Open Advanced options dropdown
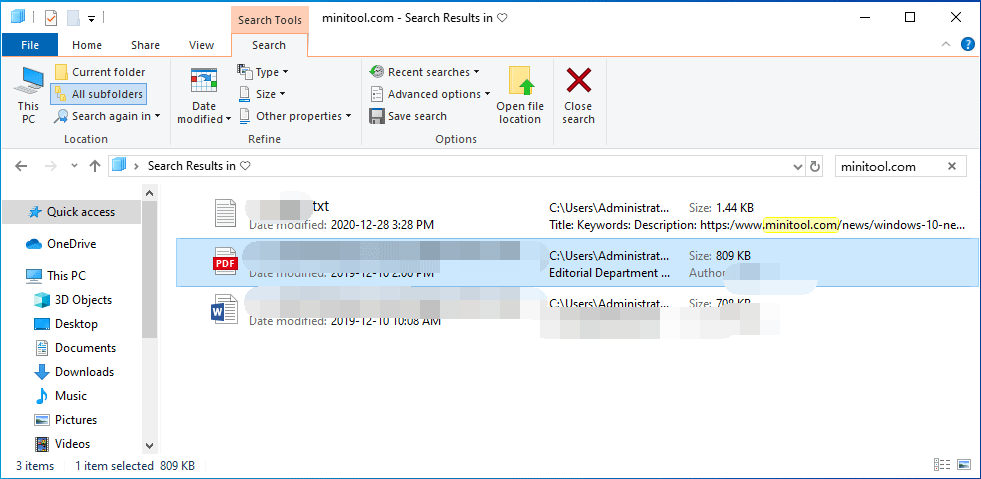Viewport: 981px width, 479px height. point(430,94)
